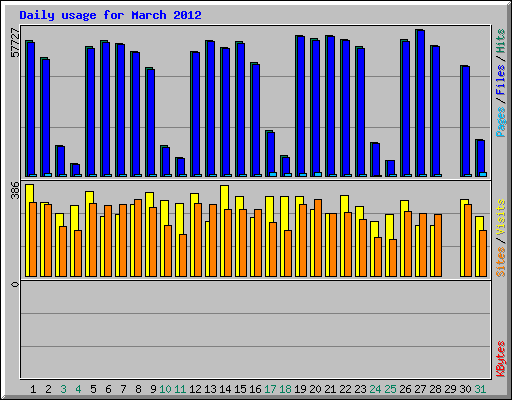Click the cyan 'Pages' legend label

501,122
